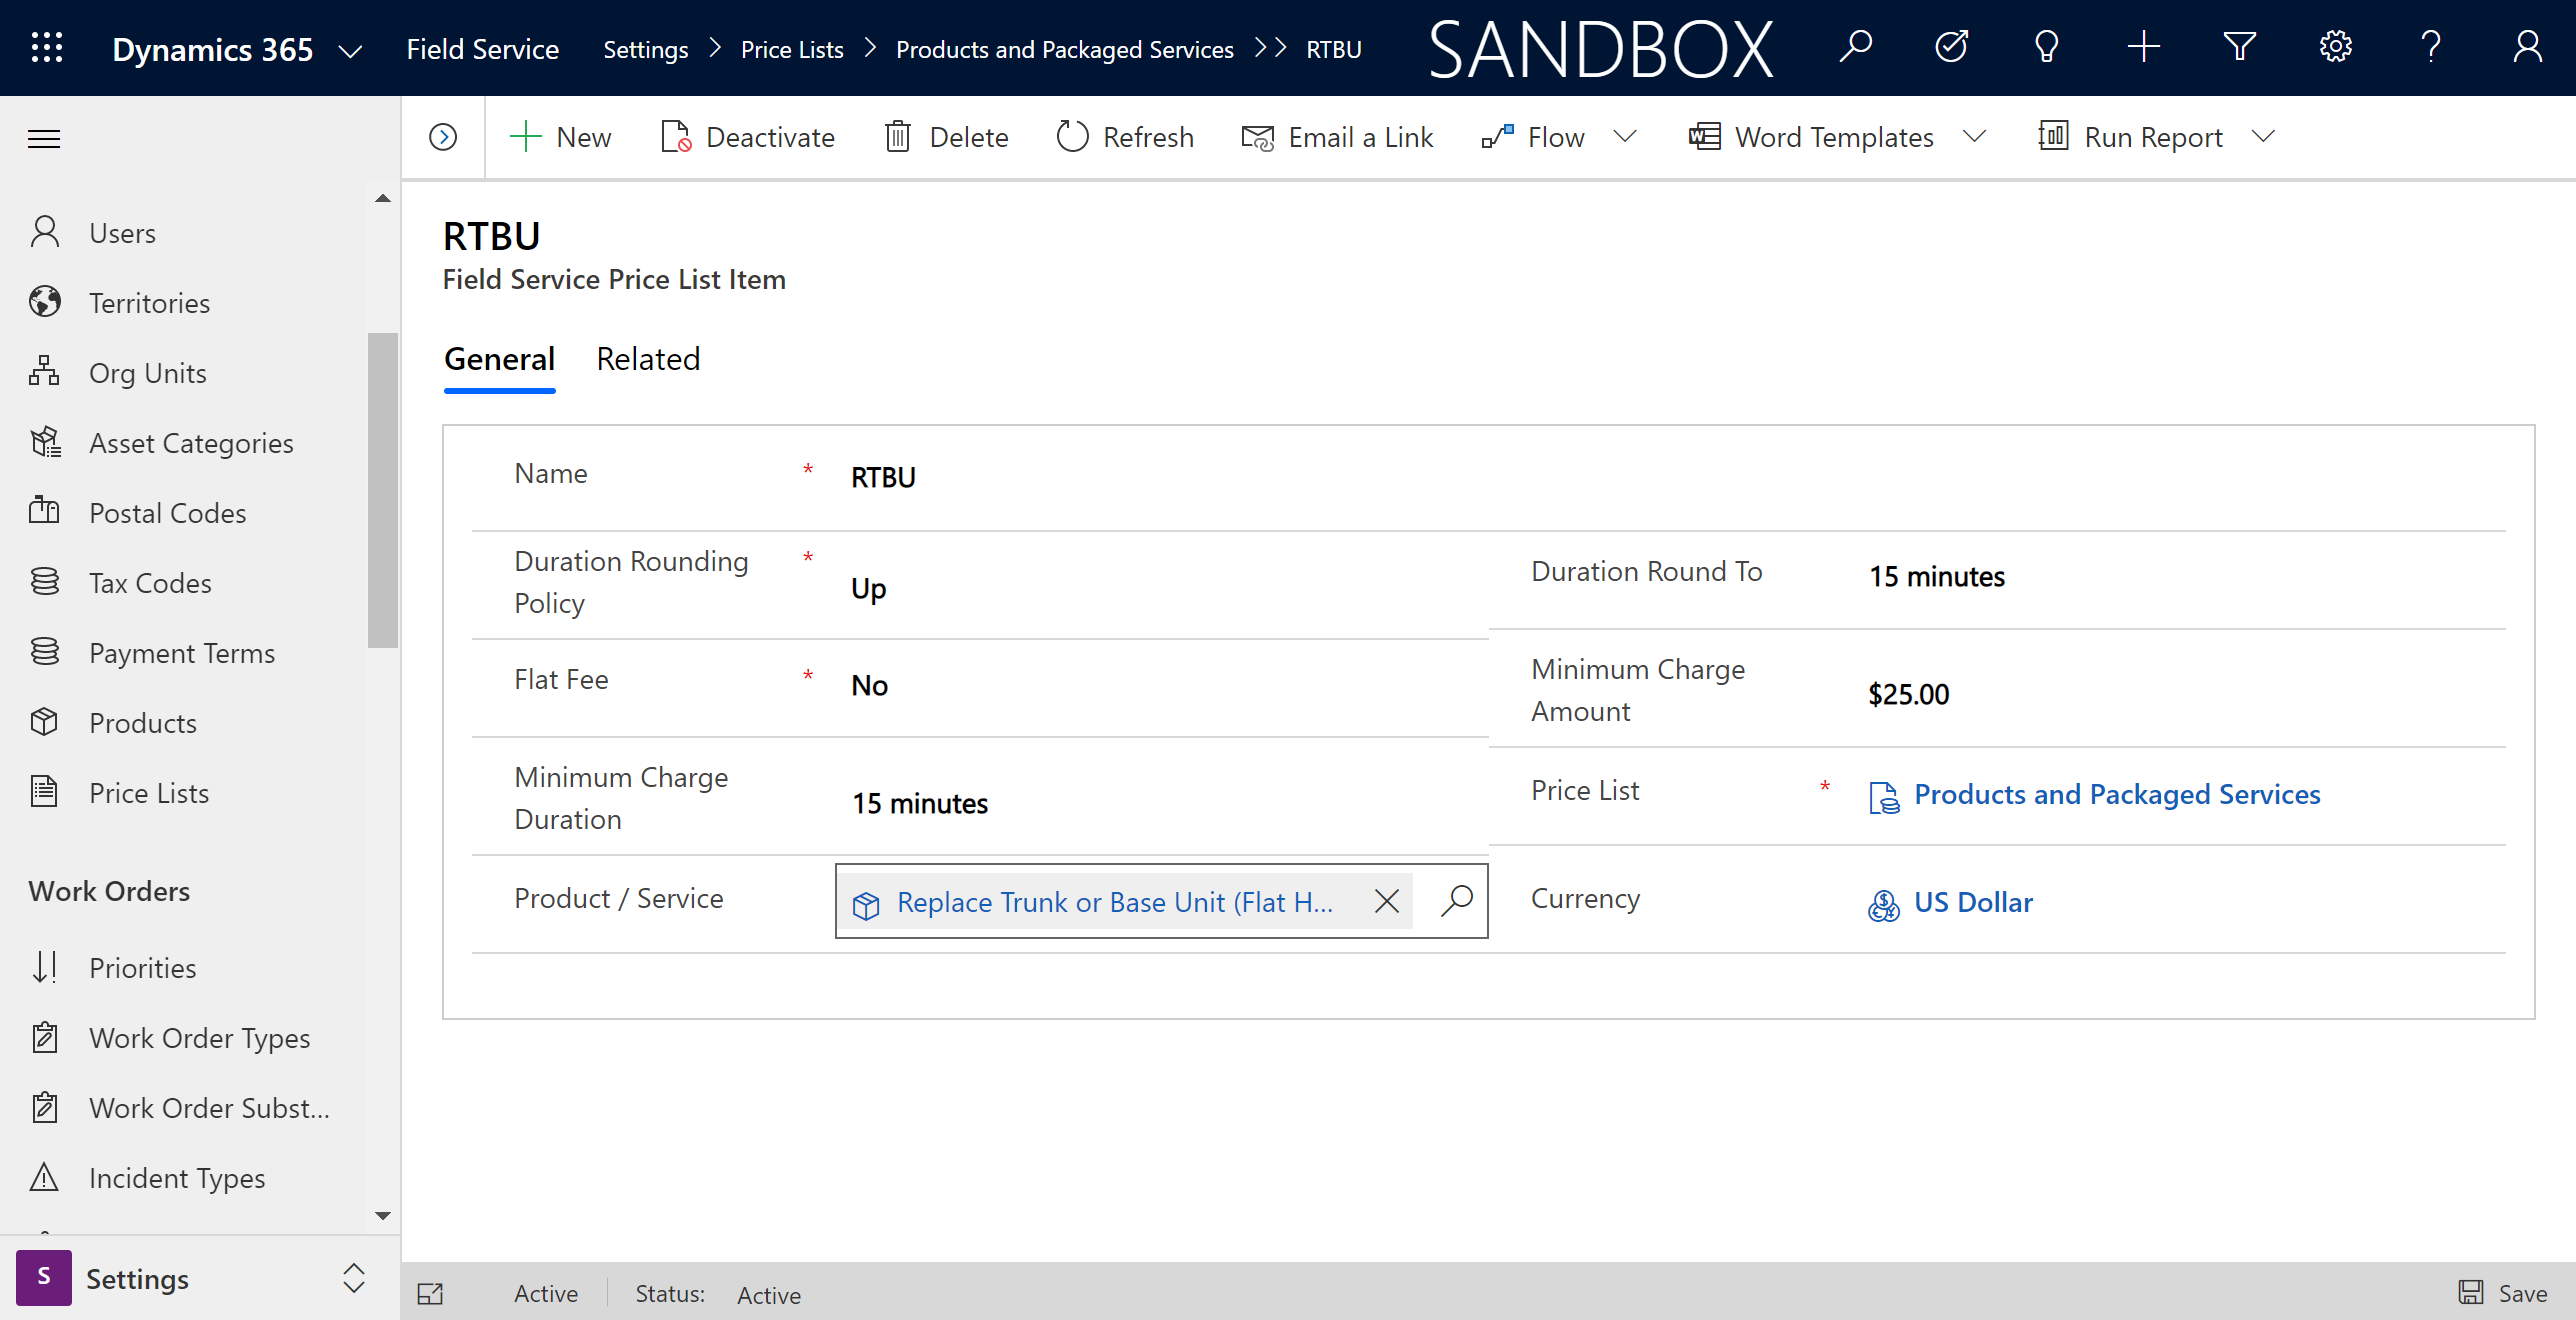Screen dimensions: 2576x1320
Task: Click the search icon on Product/Service field
Action: (1455, 901)
